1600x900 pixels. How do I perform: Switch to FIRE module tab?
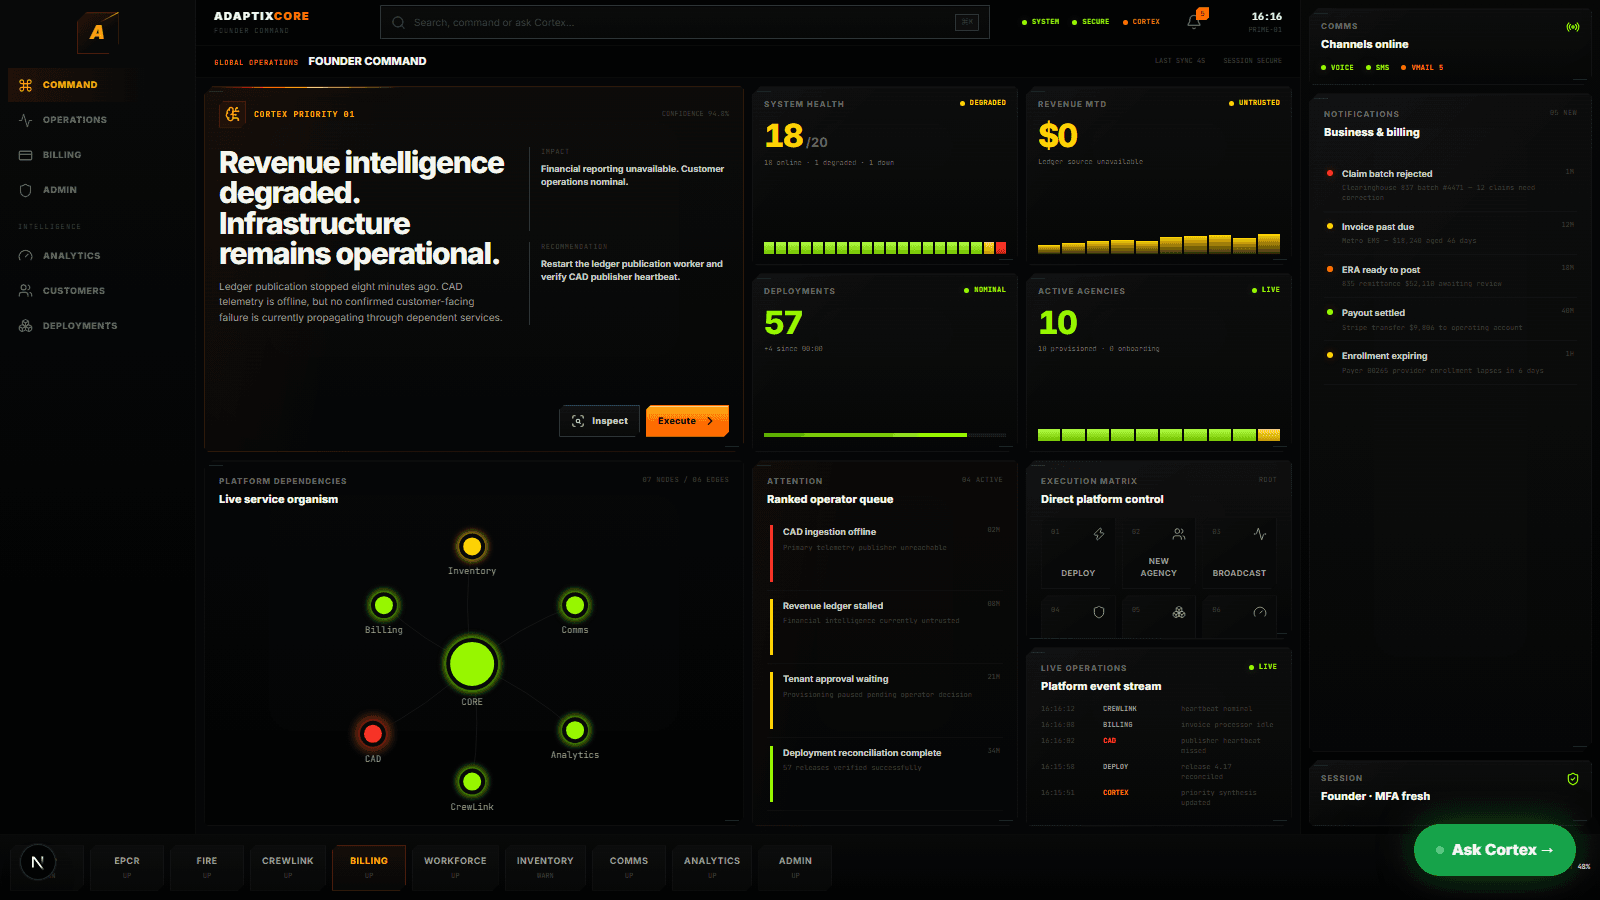click(x=207, y=867)
